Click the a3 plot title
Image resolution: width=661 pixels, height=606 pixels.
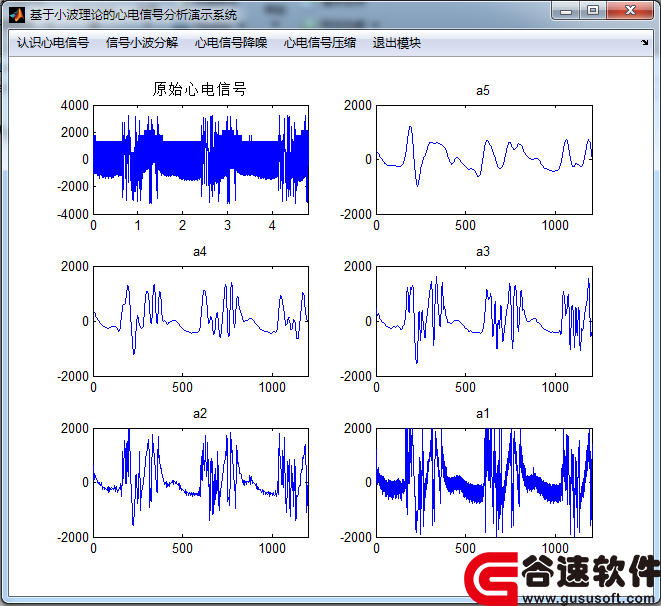click(483, 252)
